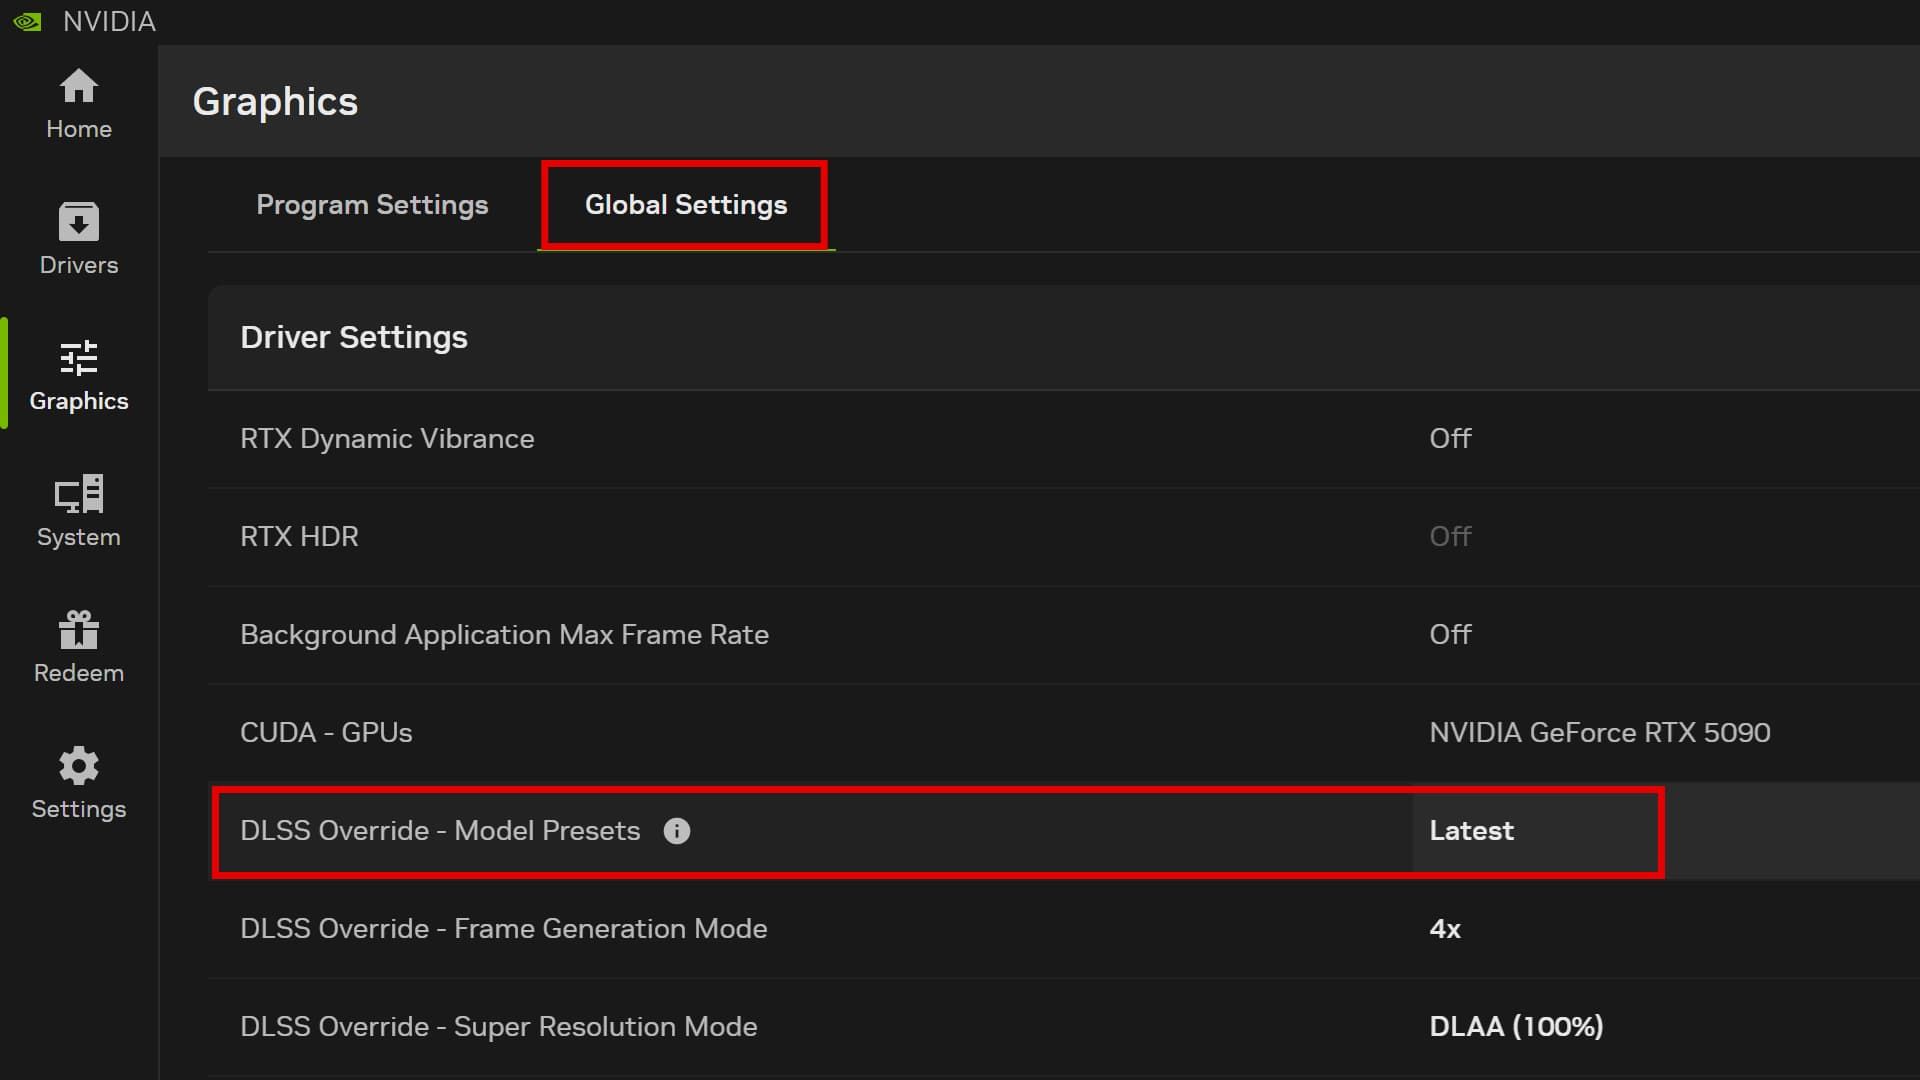Viewport: 1920px width, 1080px height.
Task: Open the Model Presets Latest dropdown
Action: 1471,831
